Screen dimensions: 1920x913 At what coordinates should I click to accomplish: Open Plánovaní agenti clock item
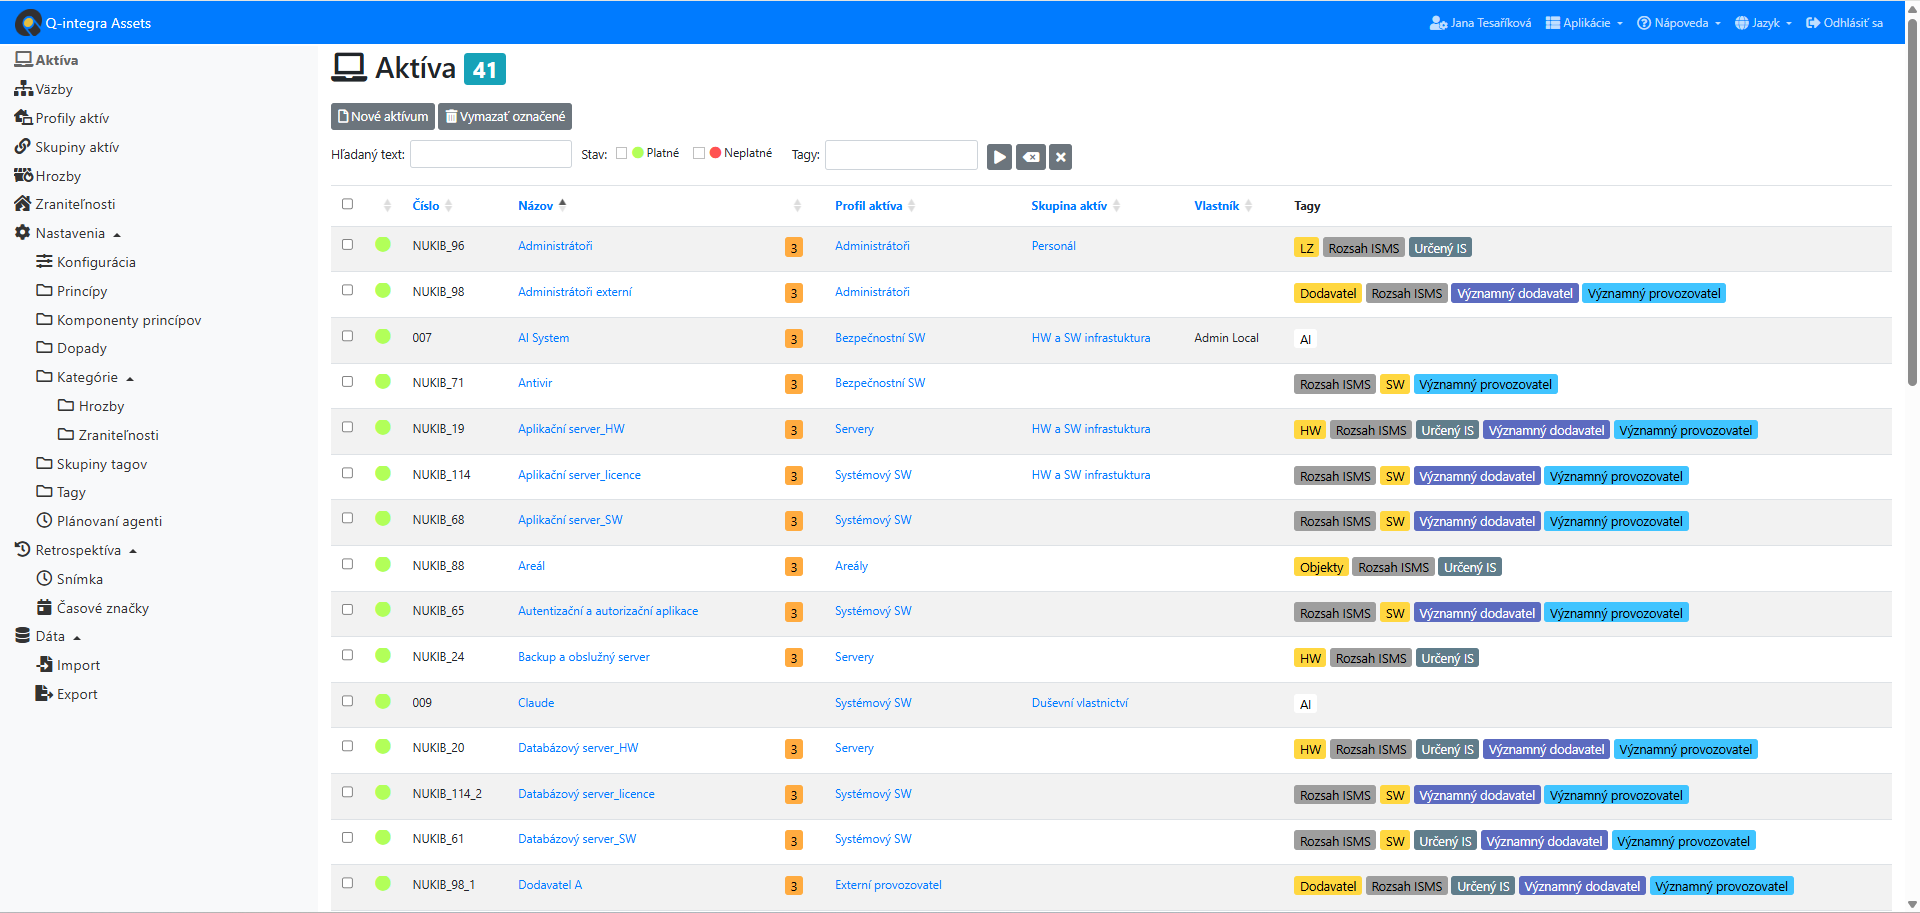tap(109, 521)
